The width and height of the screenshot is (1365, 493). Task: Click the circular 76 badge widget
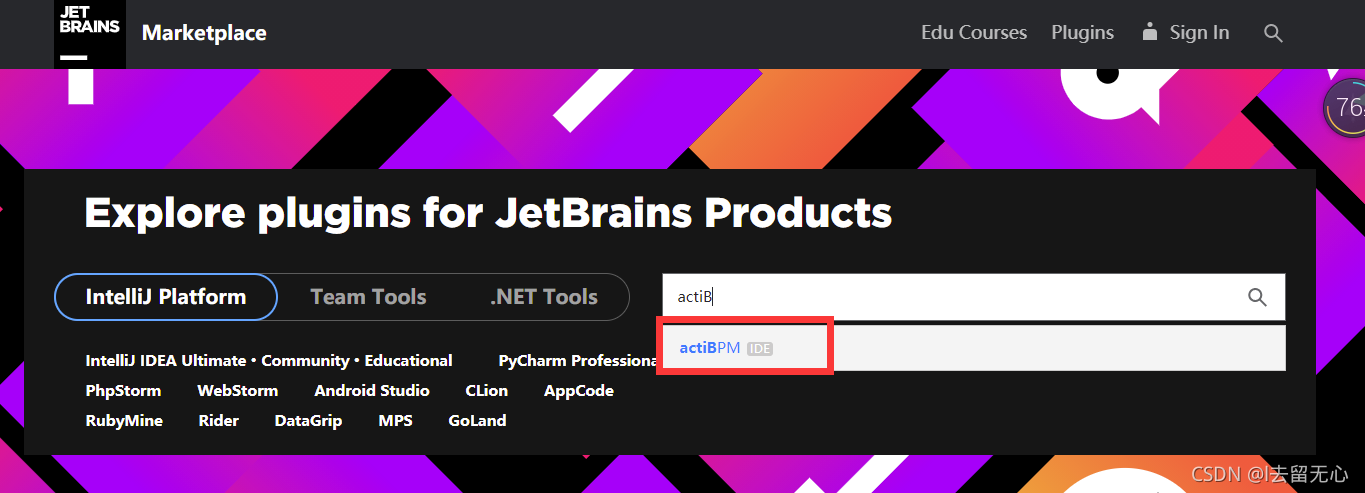(x=1346, y=107)
